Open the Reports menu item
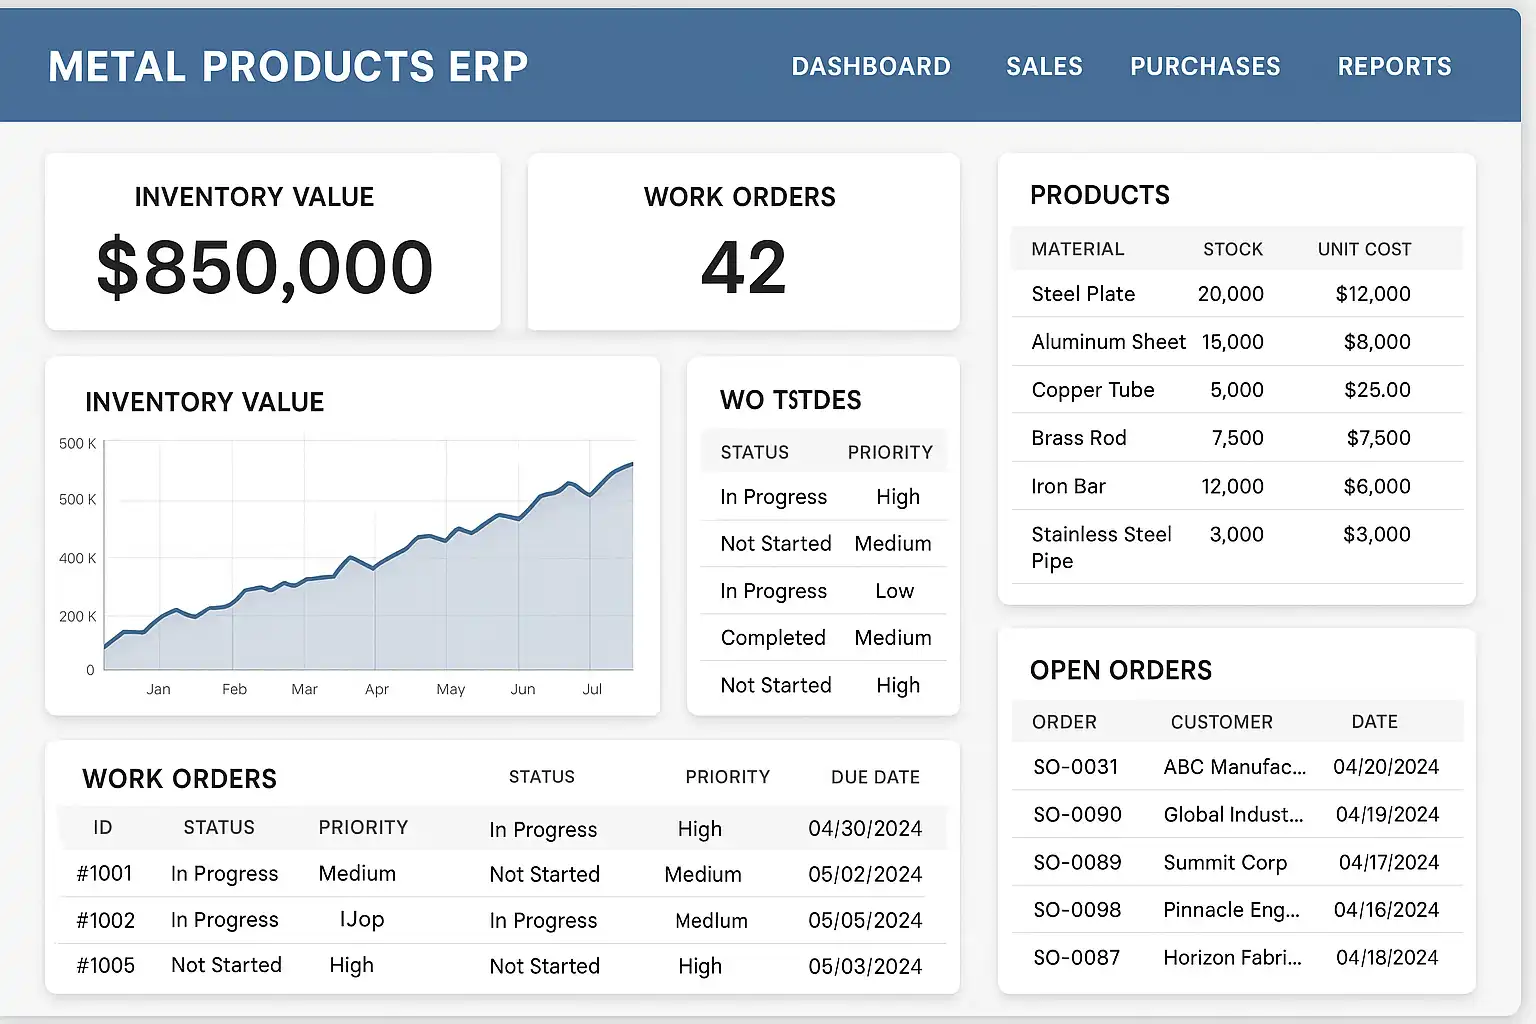This screenshot has width=1536, height=1024. point(1394,67)
